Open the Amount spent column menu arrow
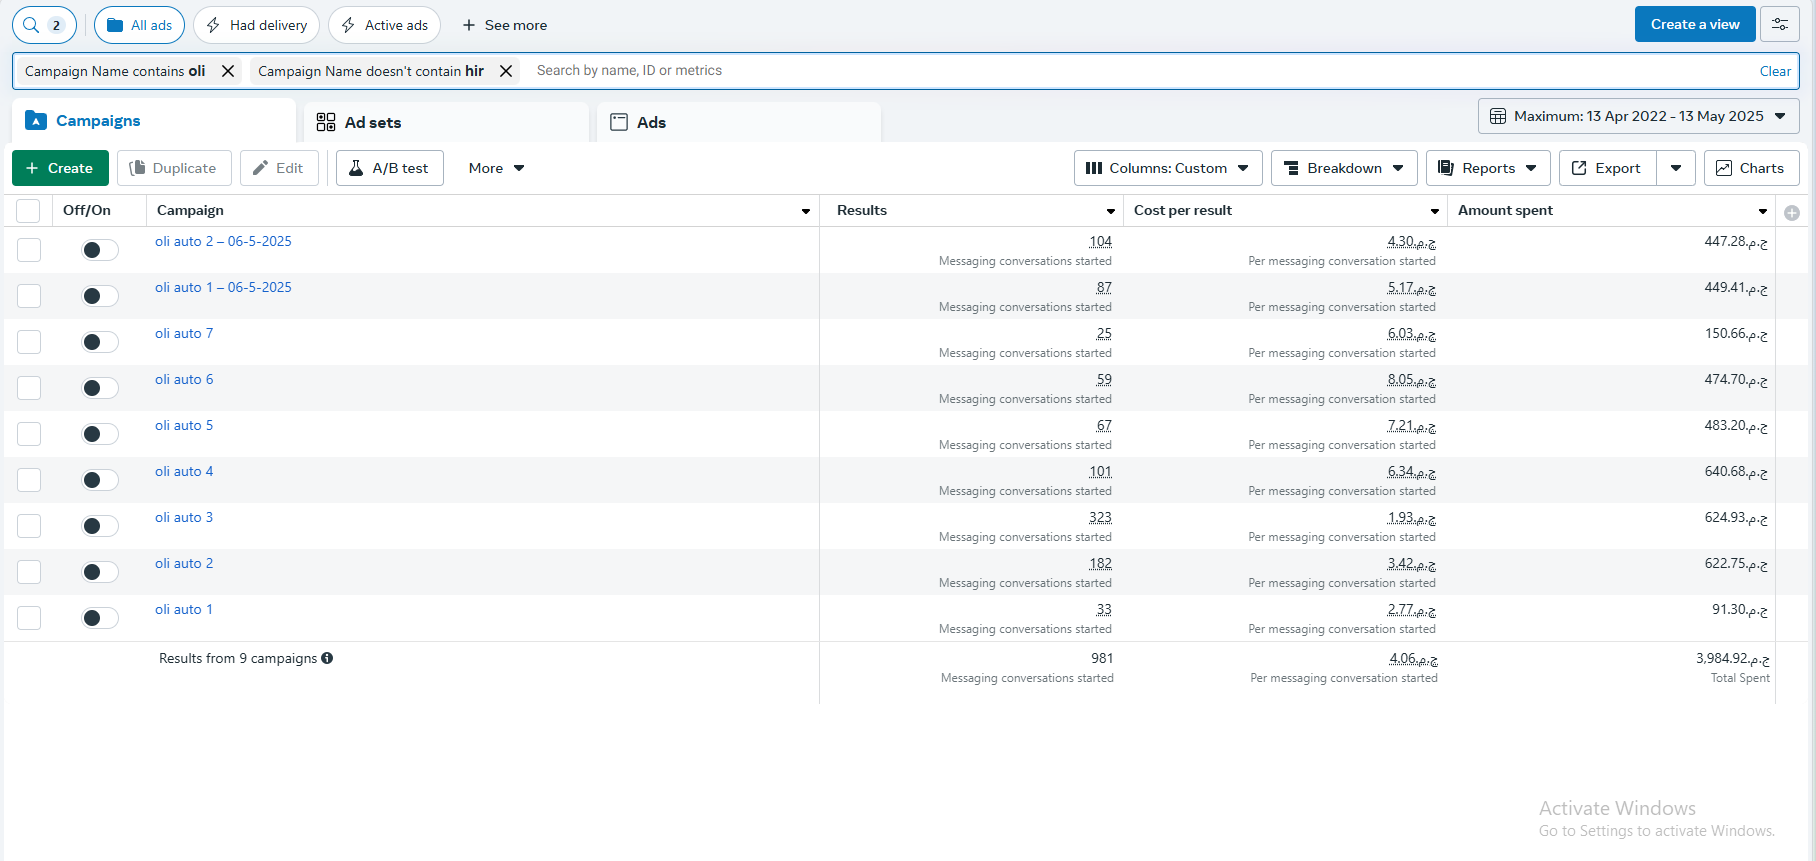1816x861 pixels. pyautogui.click(x=1763, y=211)
